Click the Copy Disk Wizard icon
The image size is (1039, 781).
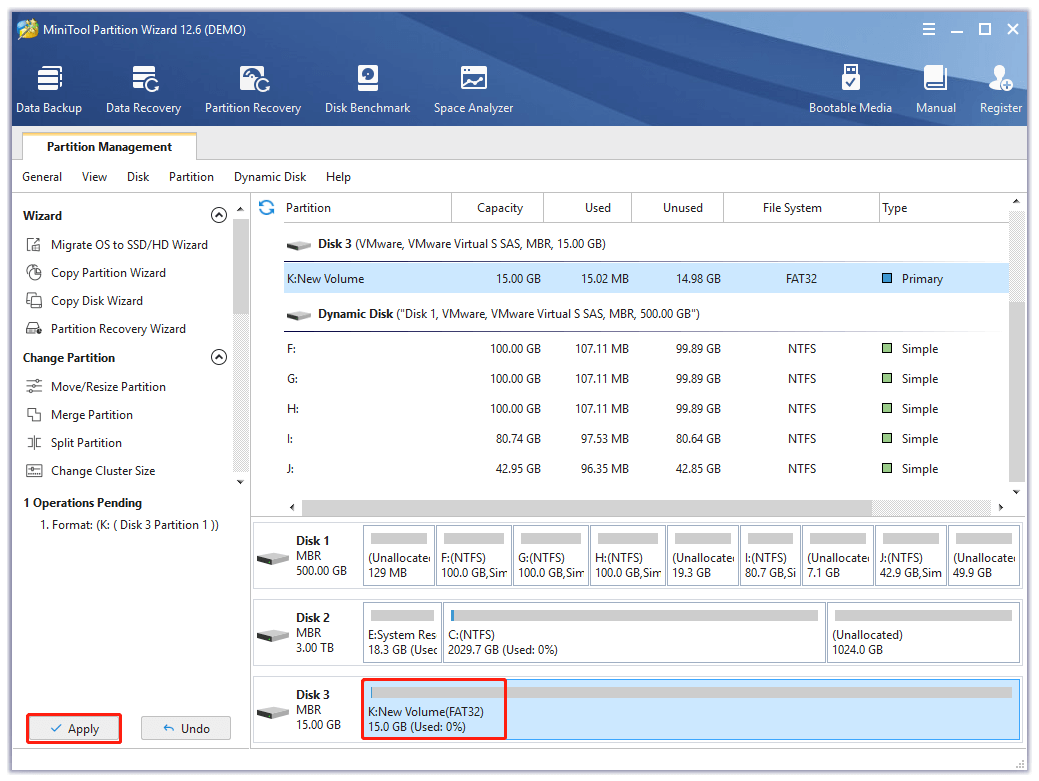click(34, 300)
